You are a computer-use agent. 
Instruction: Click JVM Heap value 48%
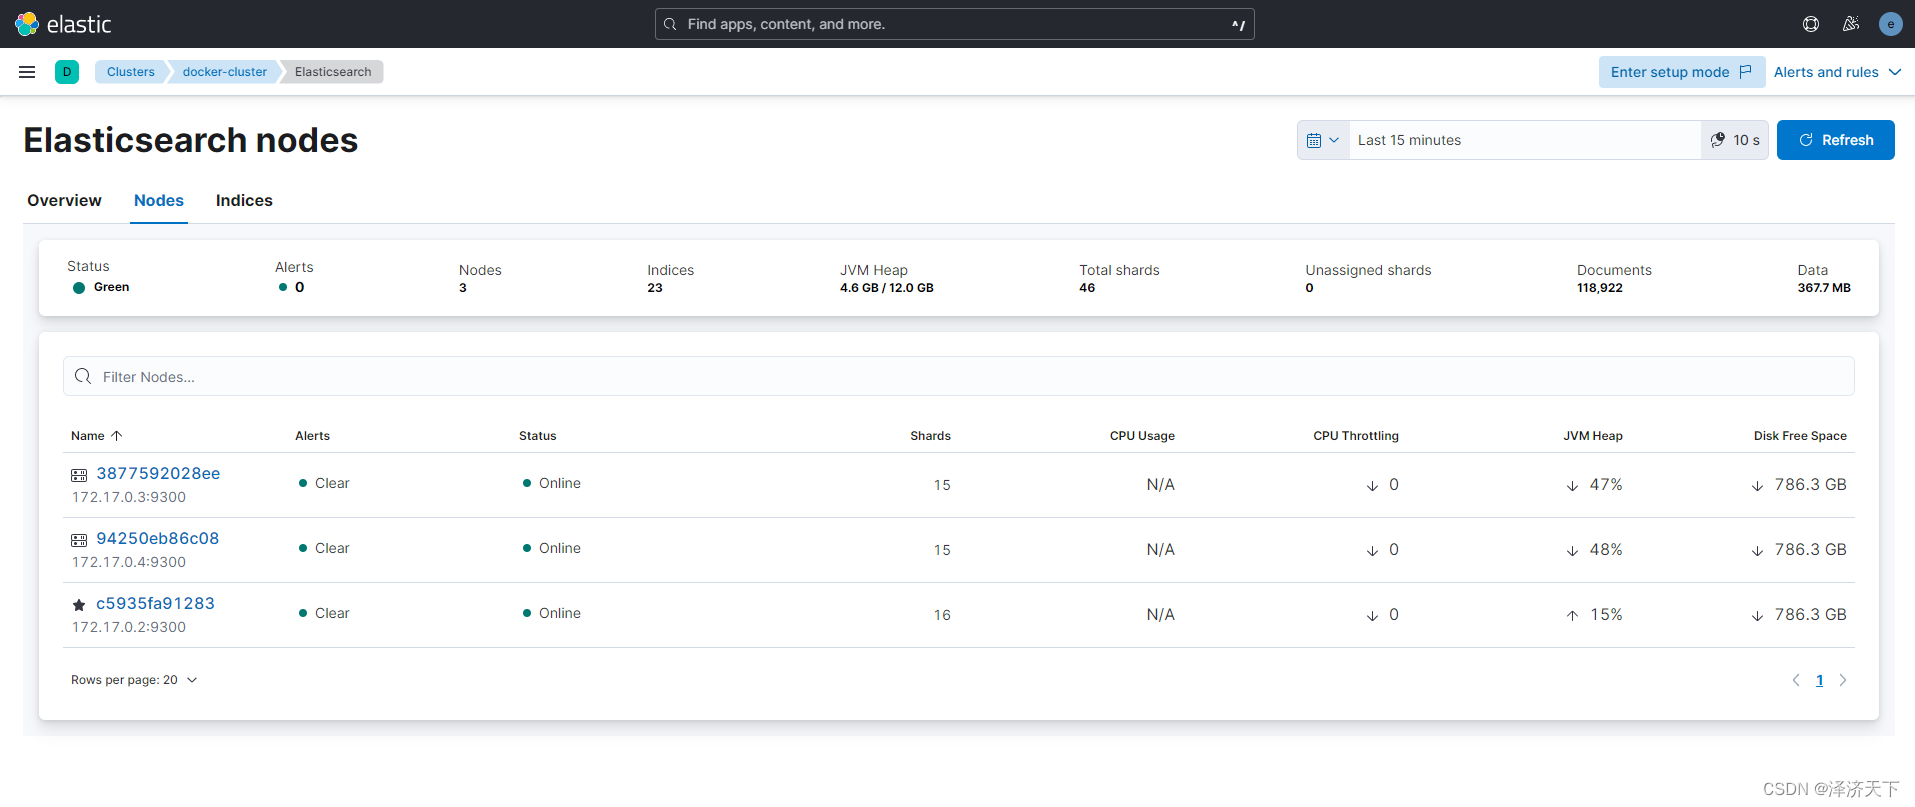[x=1606, y=550]
